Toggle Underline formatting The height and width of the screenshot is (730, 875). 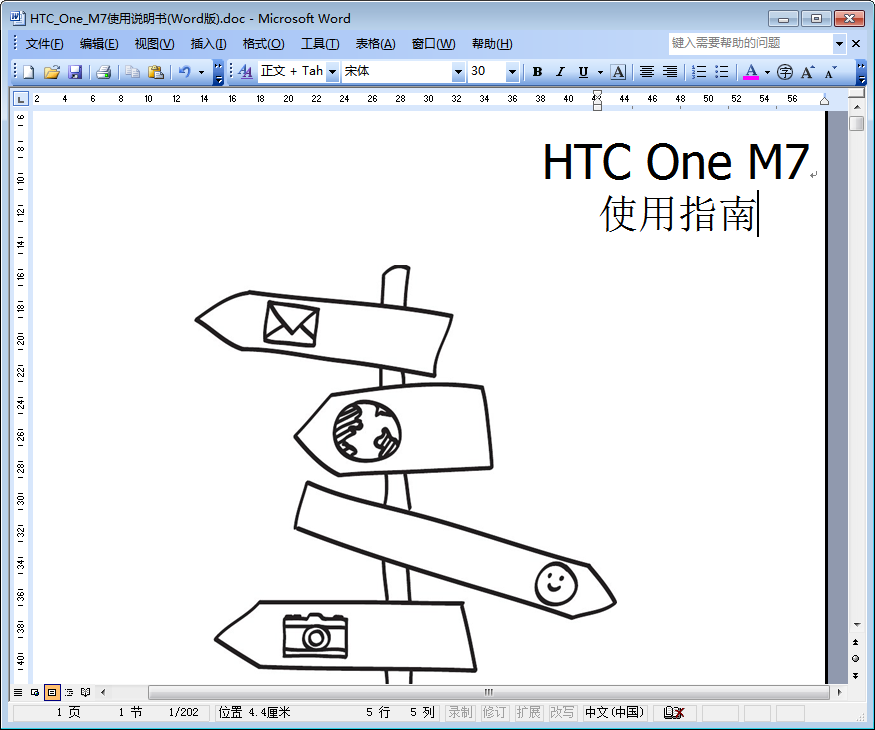tap(583, 72)
